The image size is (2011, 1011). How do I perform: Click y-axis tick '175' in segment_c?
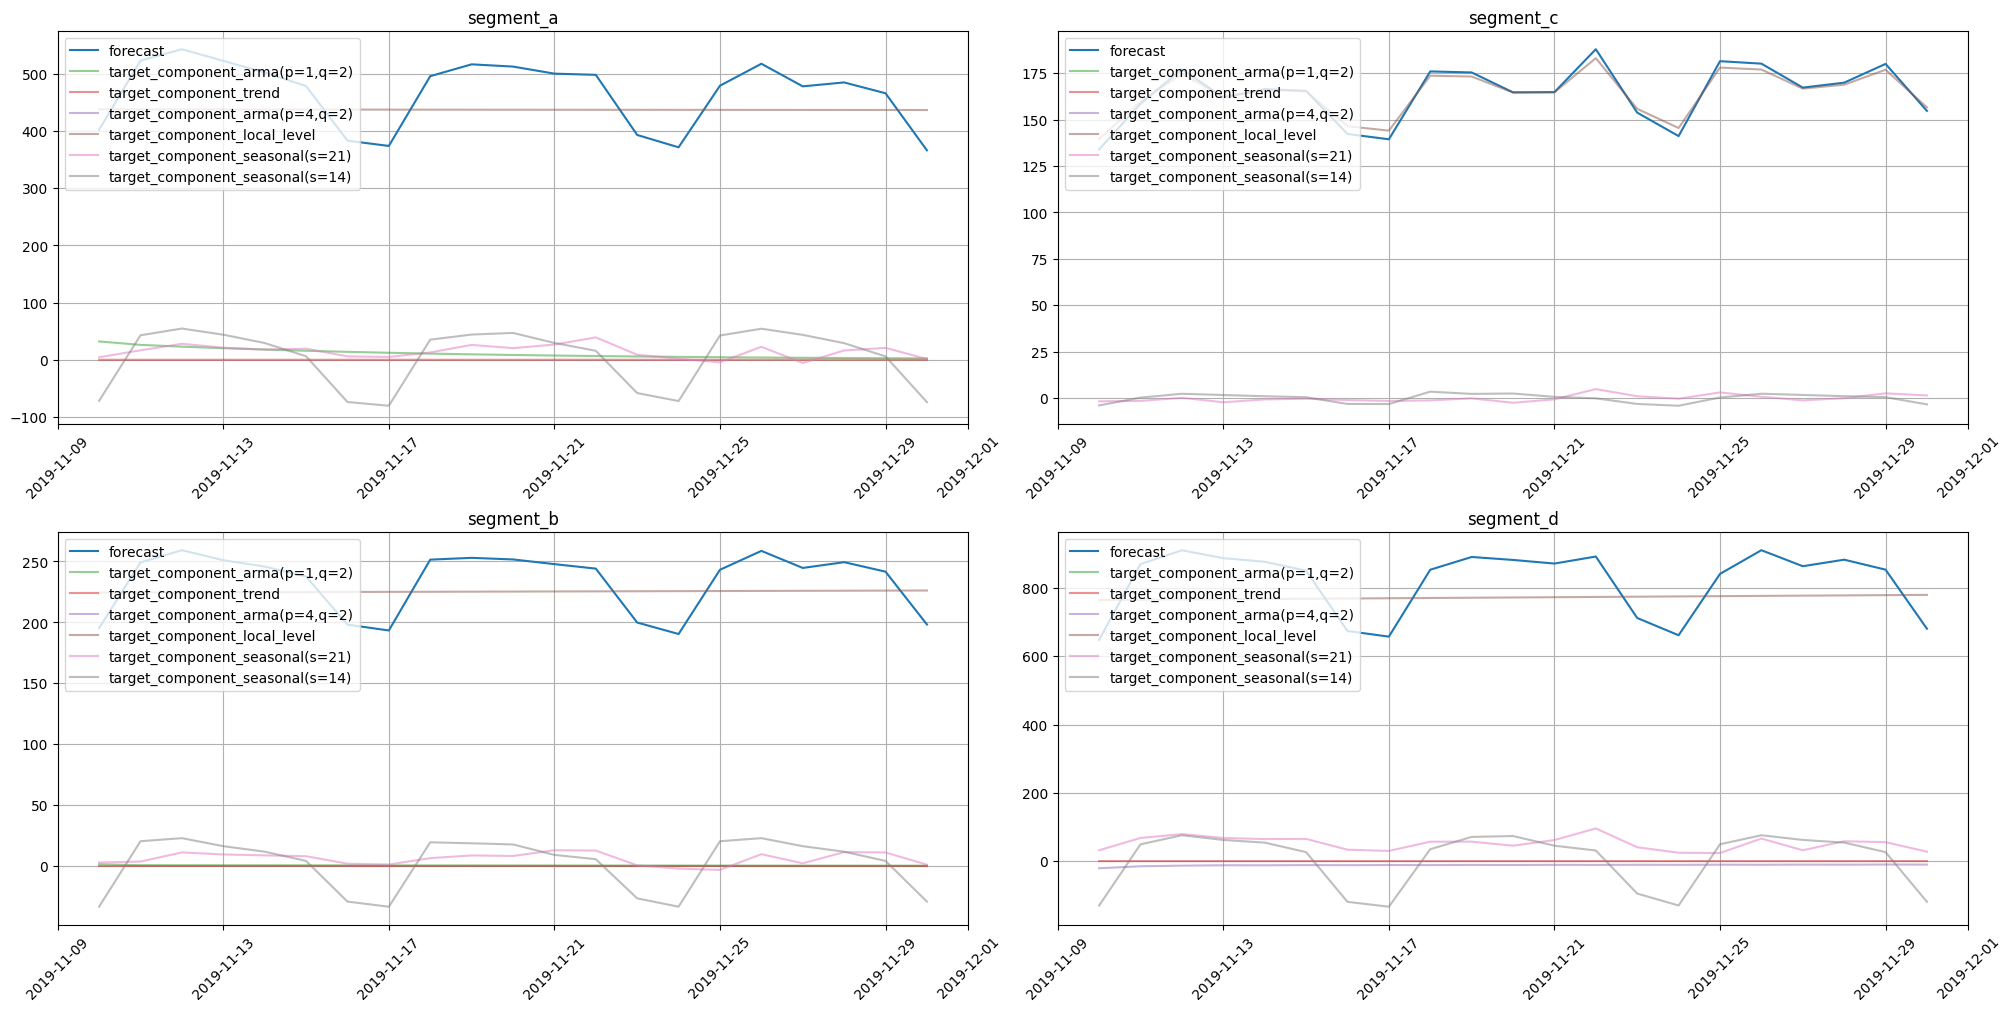click(1037, 74)
